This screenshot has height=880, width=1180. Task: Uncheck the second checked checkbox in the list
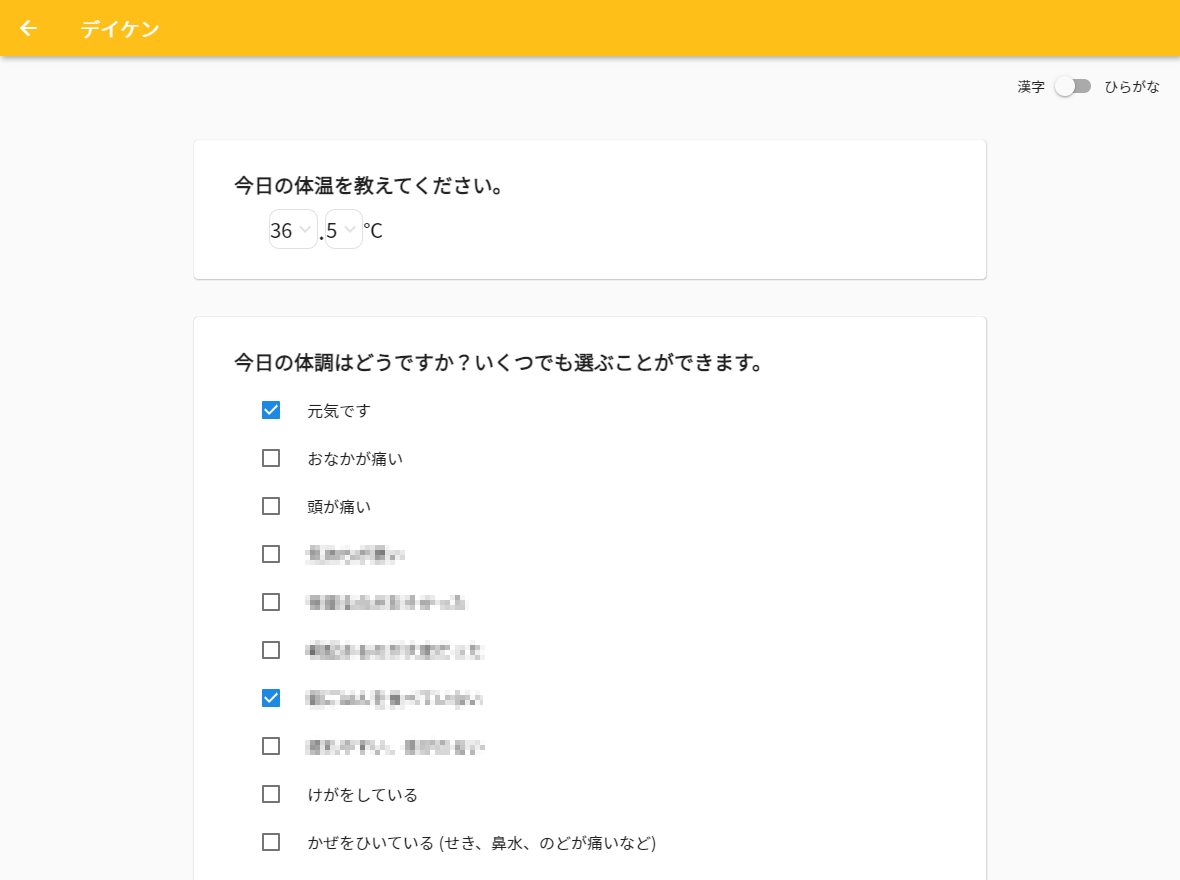point(270,698)
